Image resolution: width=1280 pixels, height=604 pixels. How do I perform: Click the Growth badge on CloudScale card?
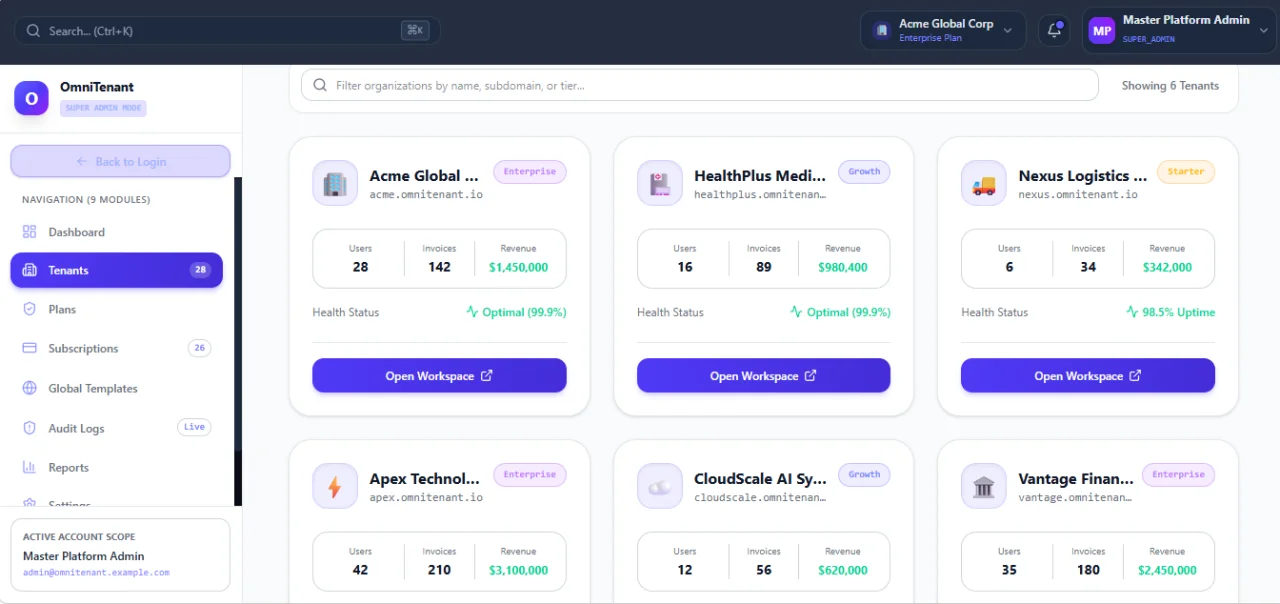click(x=864, y=475)
